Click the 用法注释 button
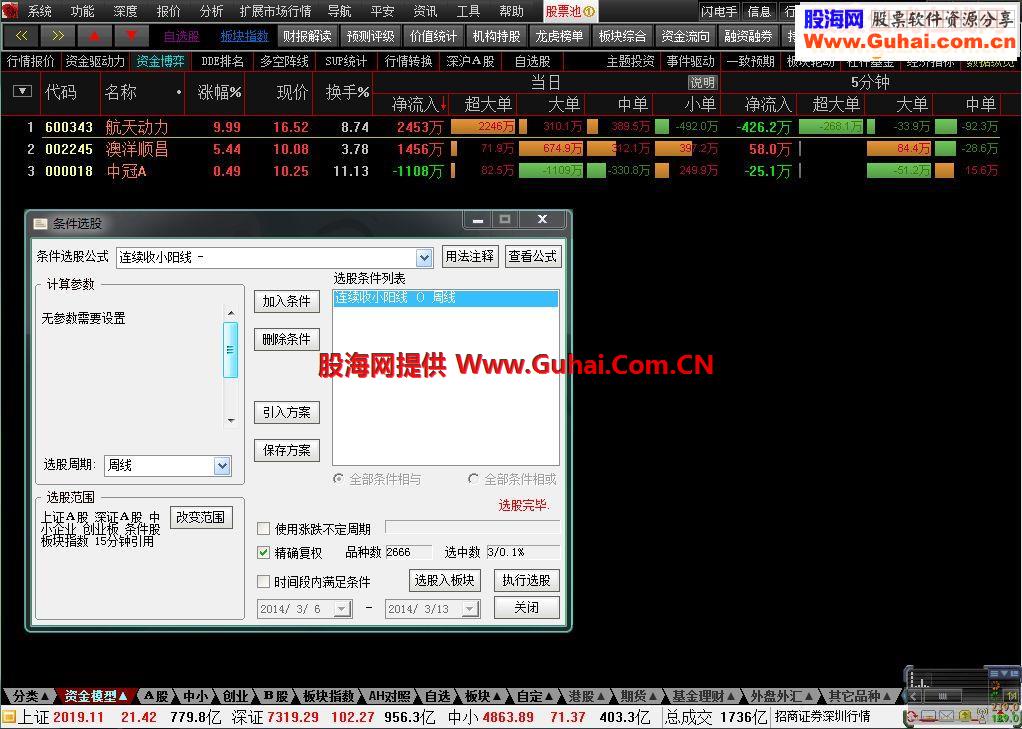The image size is (1022, 729). click(x=469, y=257)
